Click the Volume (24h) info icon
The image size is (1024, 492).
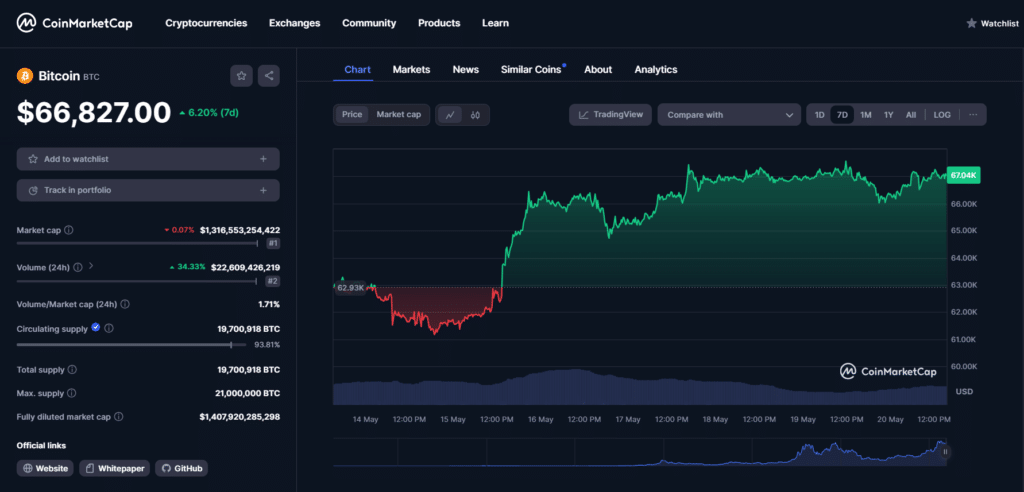(78, 267)
